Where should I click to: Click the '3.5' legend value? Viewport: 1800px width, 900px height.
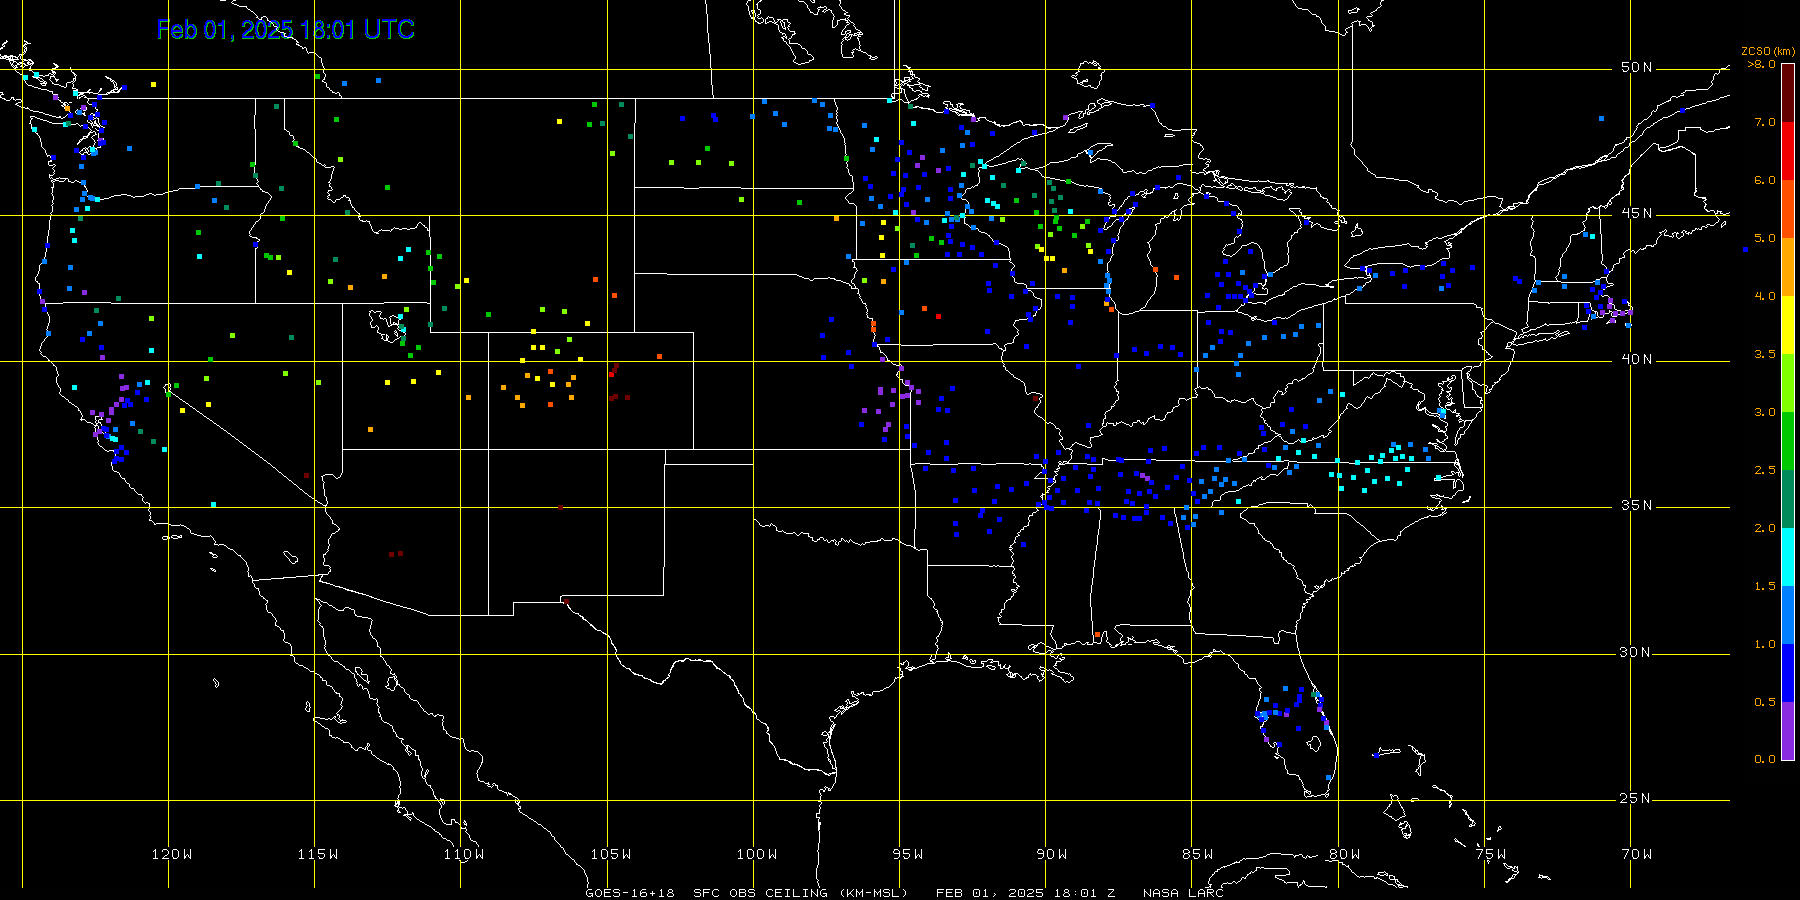(x=1765, y=354)
